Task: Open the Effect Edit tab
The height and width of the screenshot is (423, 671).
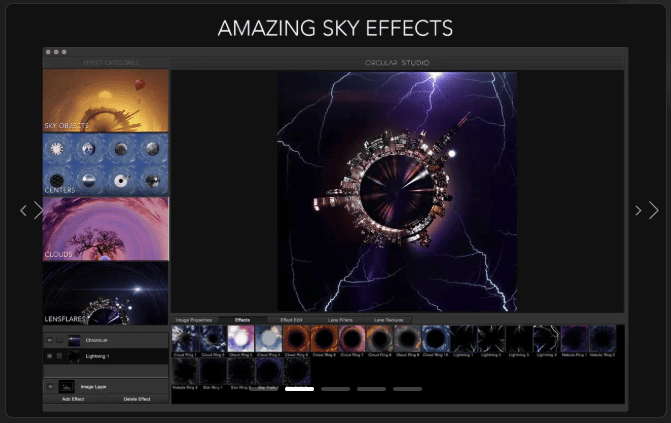Action: [291, 320]
